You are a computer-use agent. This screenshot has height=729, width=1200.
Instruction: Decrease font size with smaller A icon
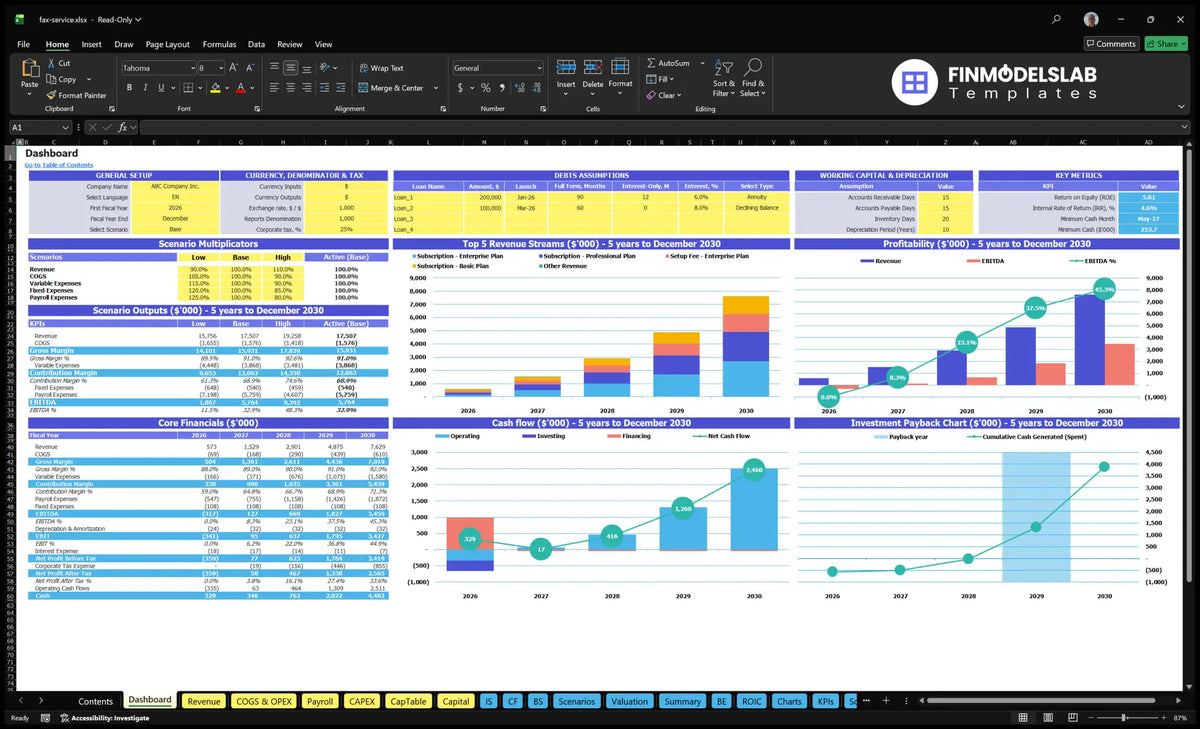tap(249, 68)
